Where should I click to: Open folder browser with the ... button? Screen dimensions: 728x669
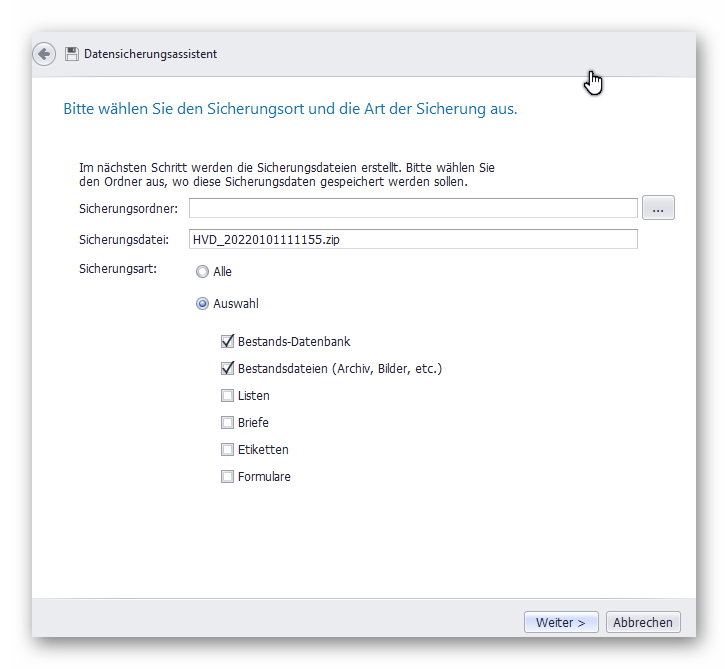coord(658,208)
